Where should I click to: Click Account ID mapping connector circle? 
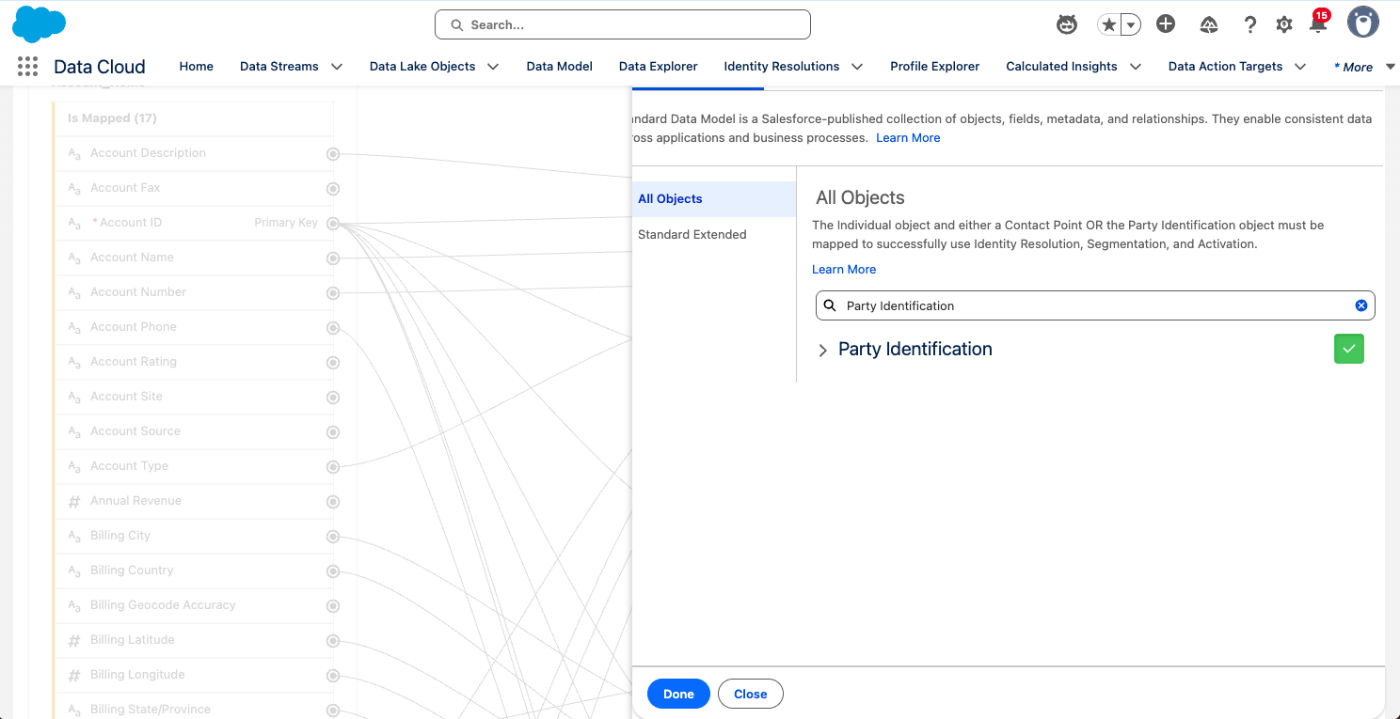point(333,224)
